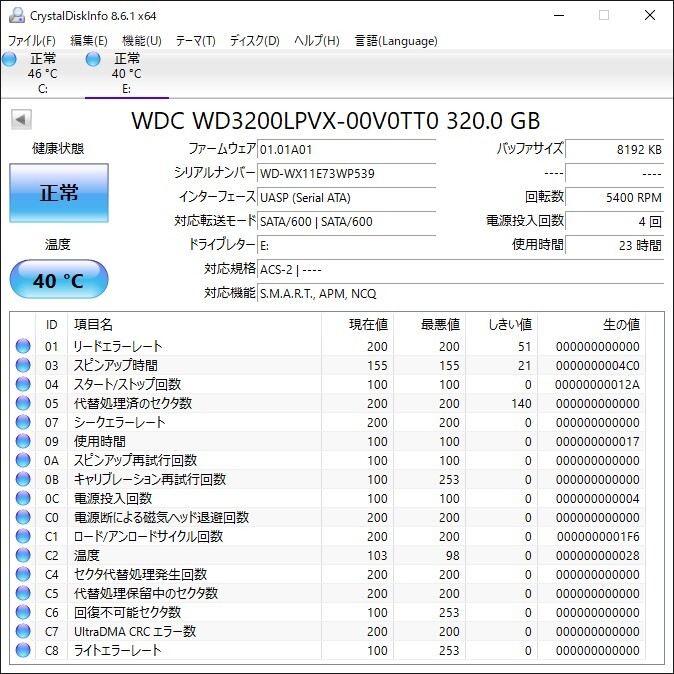
Task: Click the 40 °C temperature button
Action: [x=59, y=279]
